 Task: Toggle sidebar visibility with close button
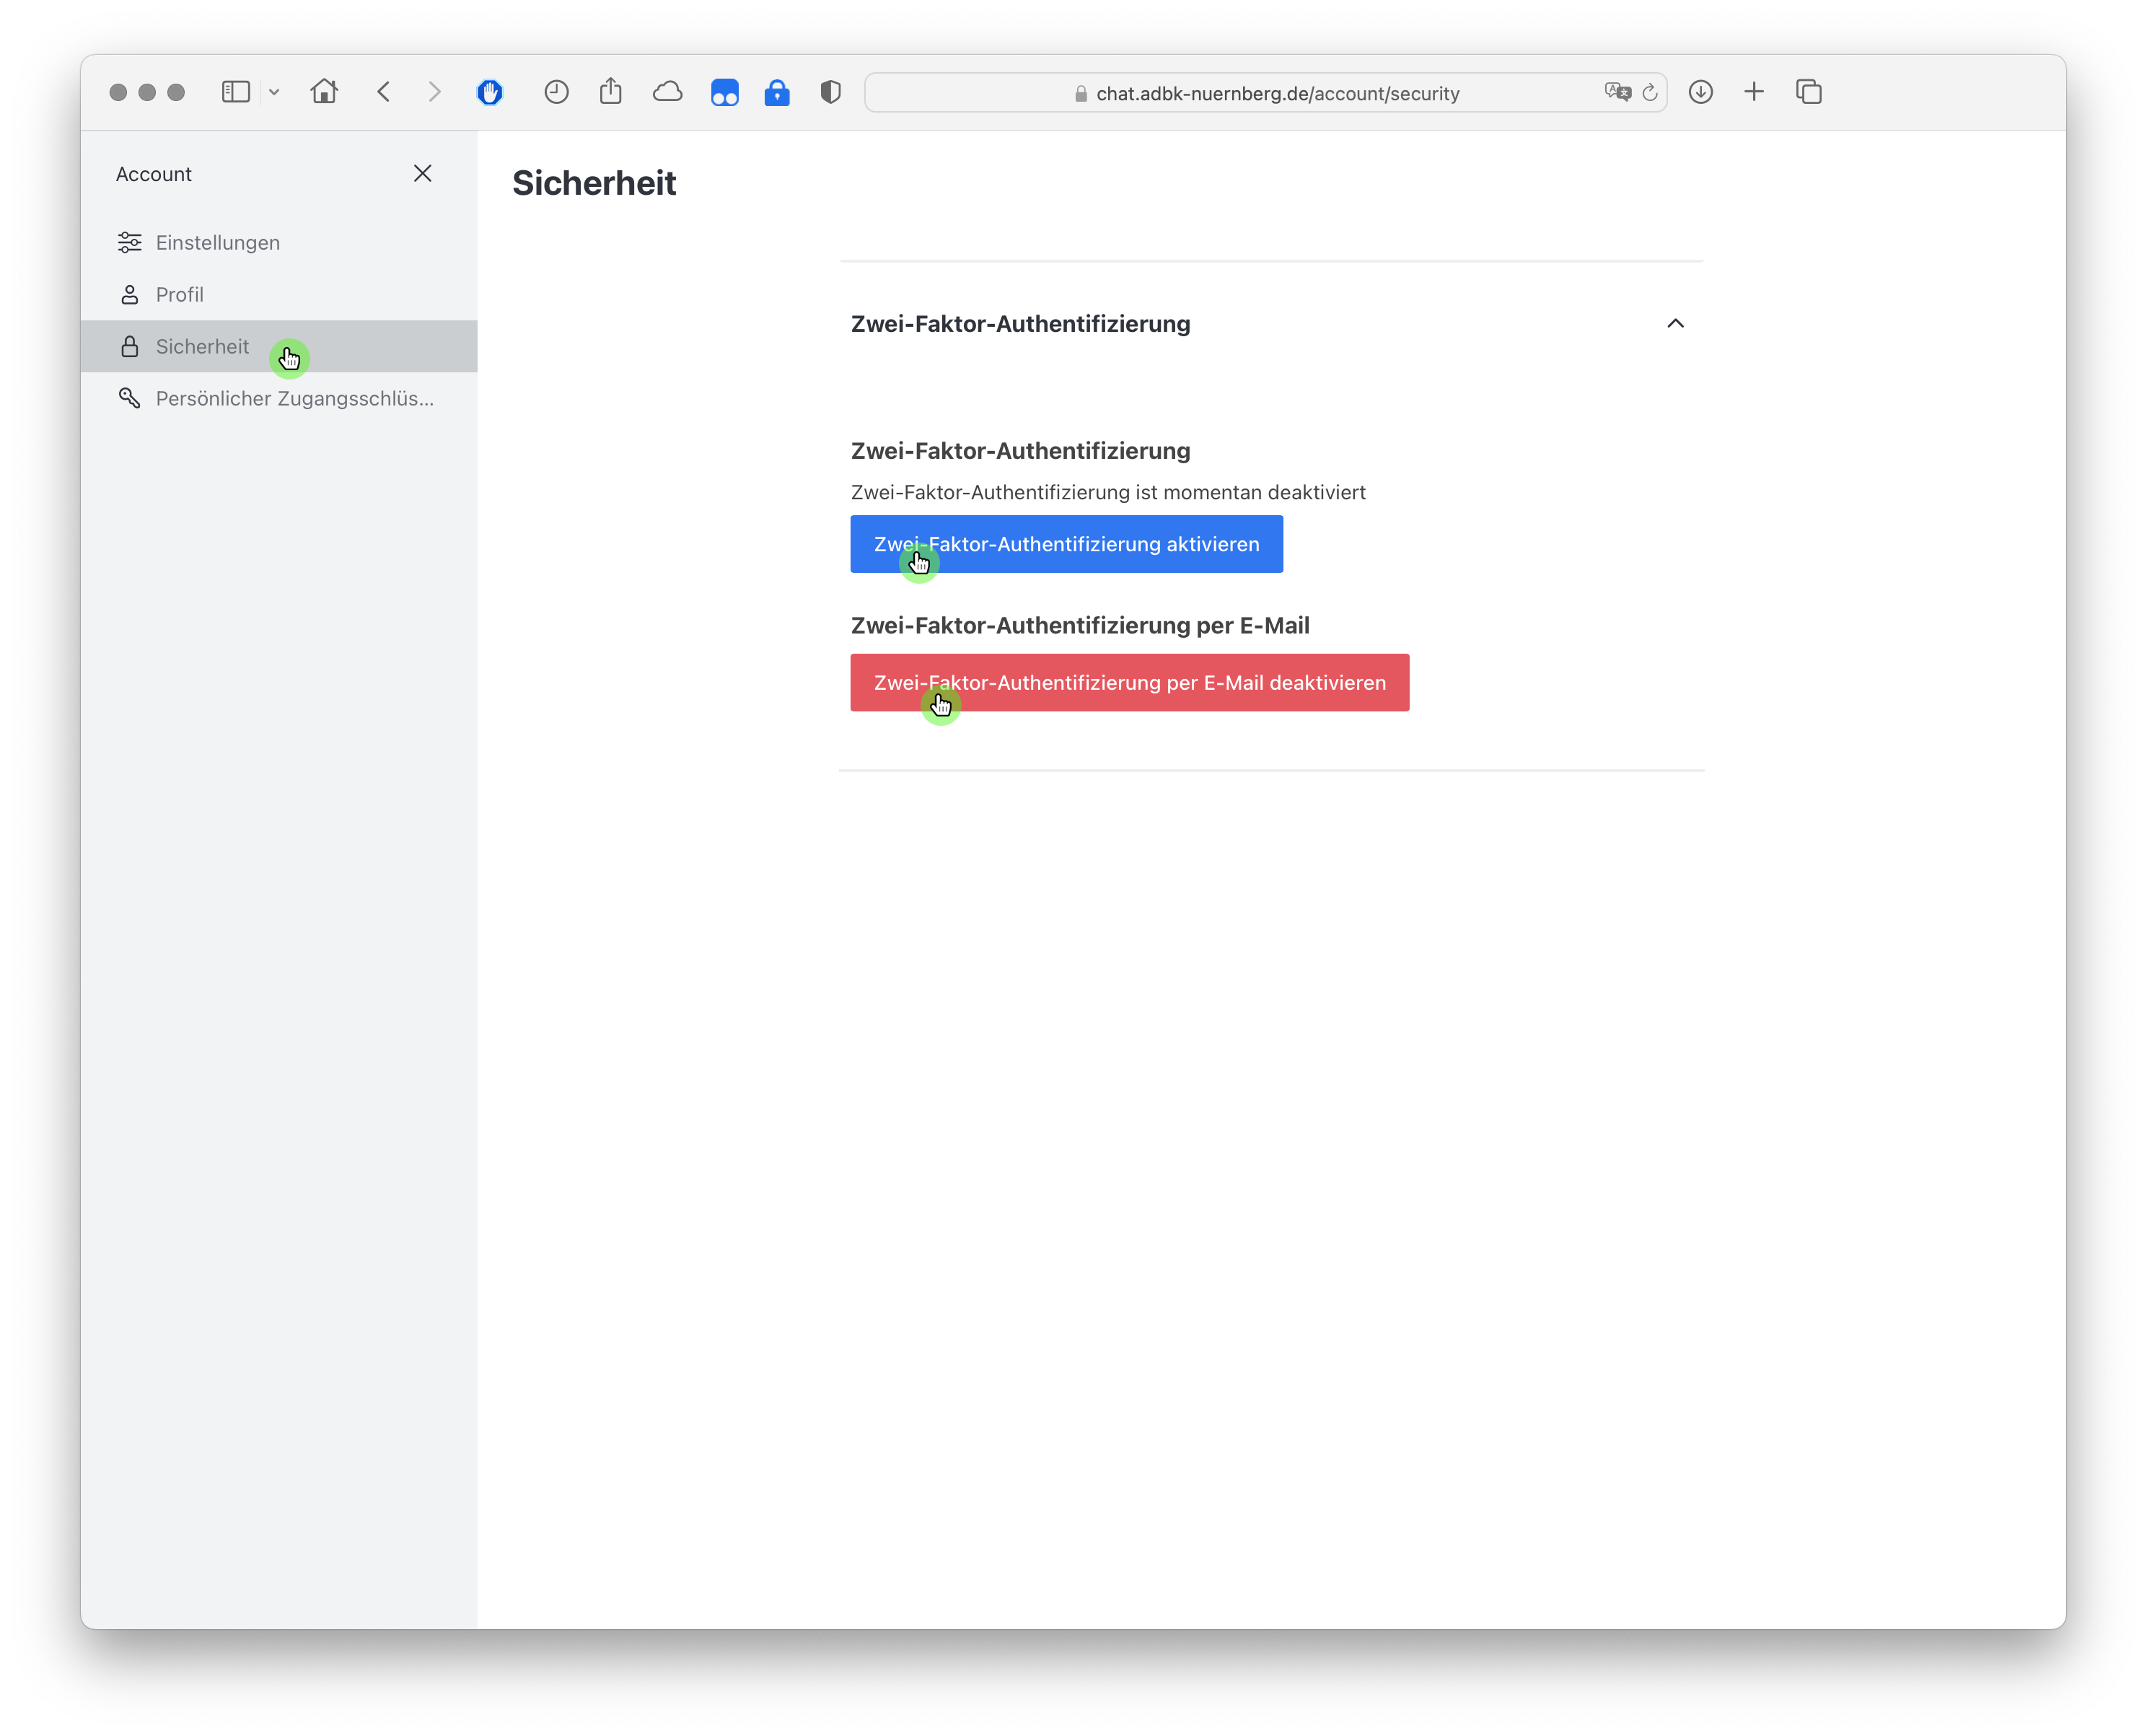pyautogui.click(x=421, y=174)
